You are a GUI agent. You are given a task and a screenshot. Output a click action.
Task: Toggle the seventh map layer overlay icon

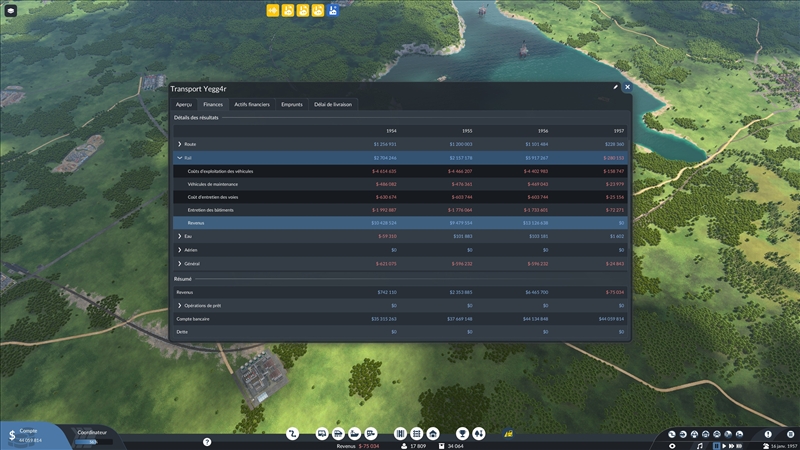coord(739,434)
